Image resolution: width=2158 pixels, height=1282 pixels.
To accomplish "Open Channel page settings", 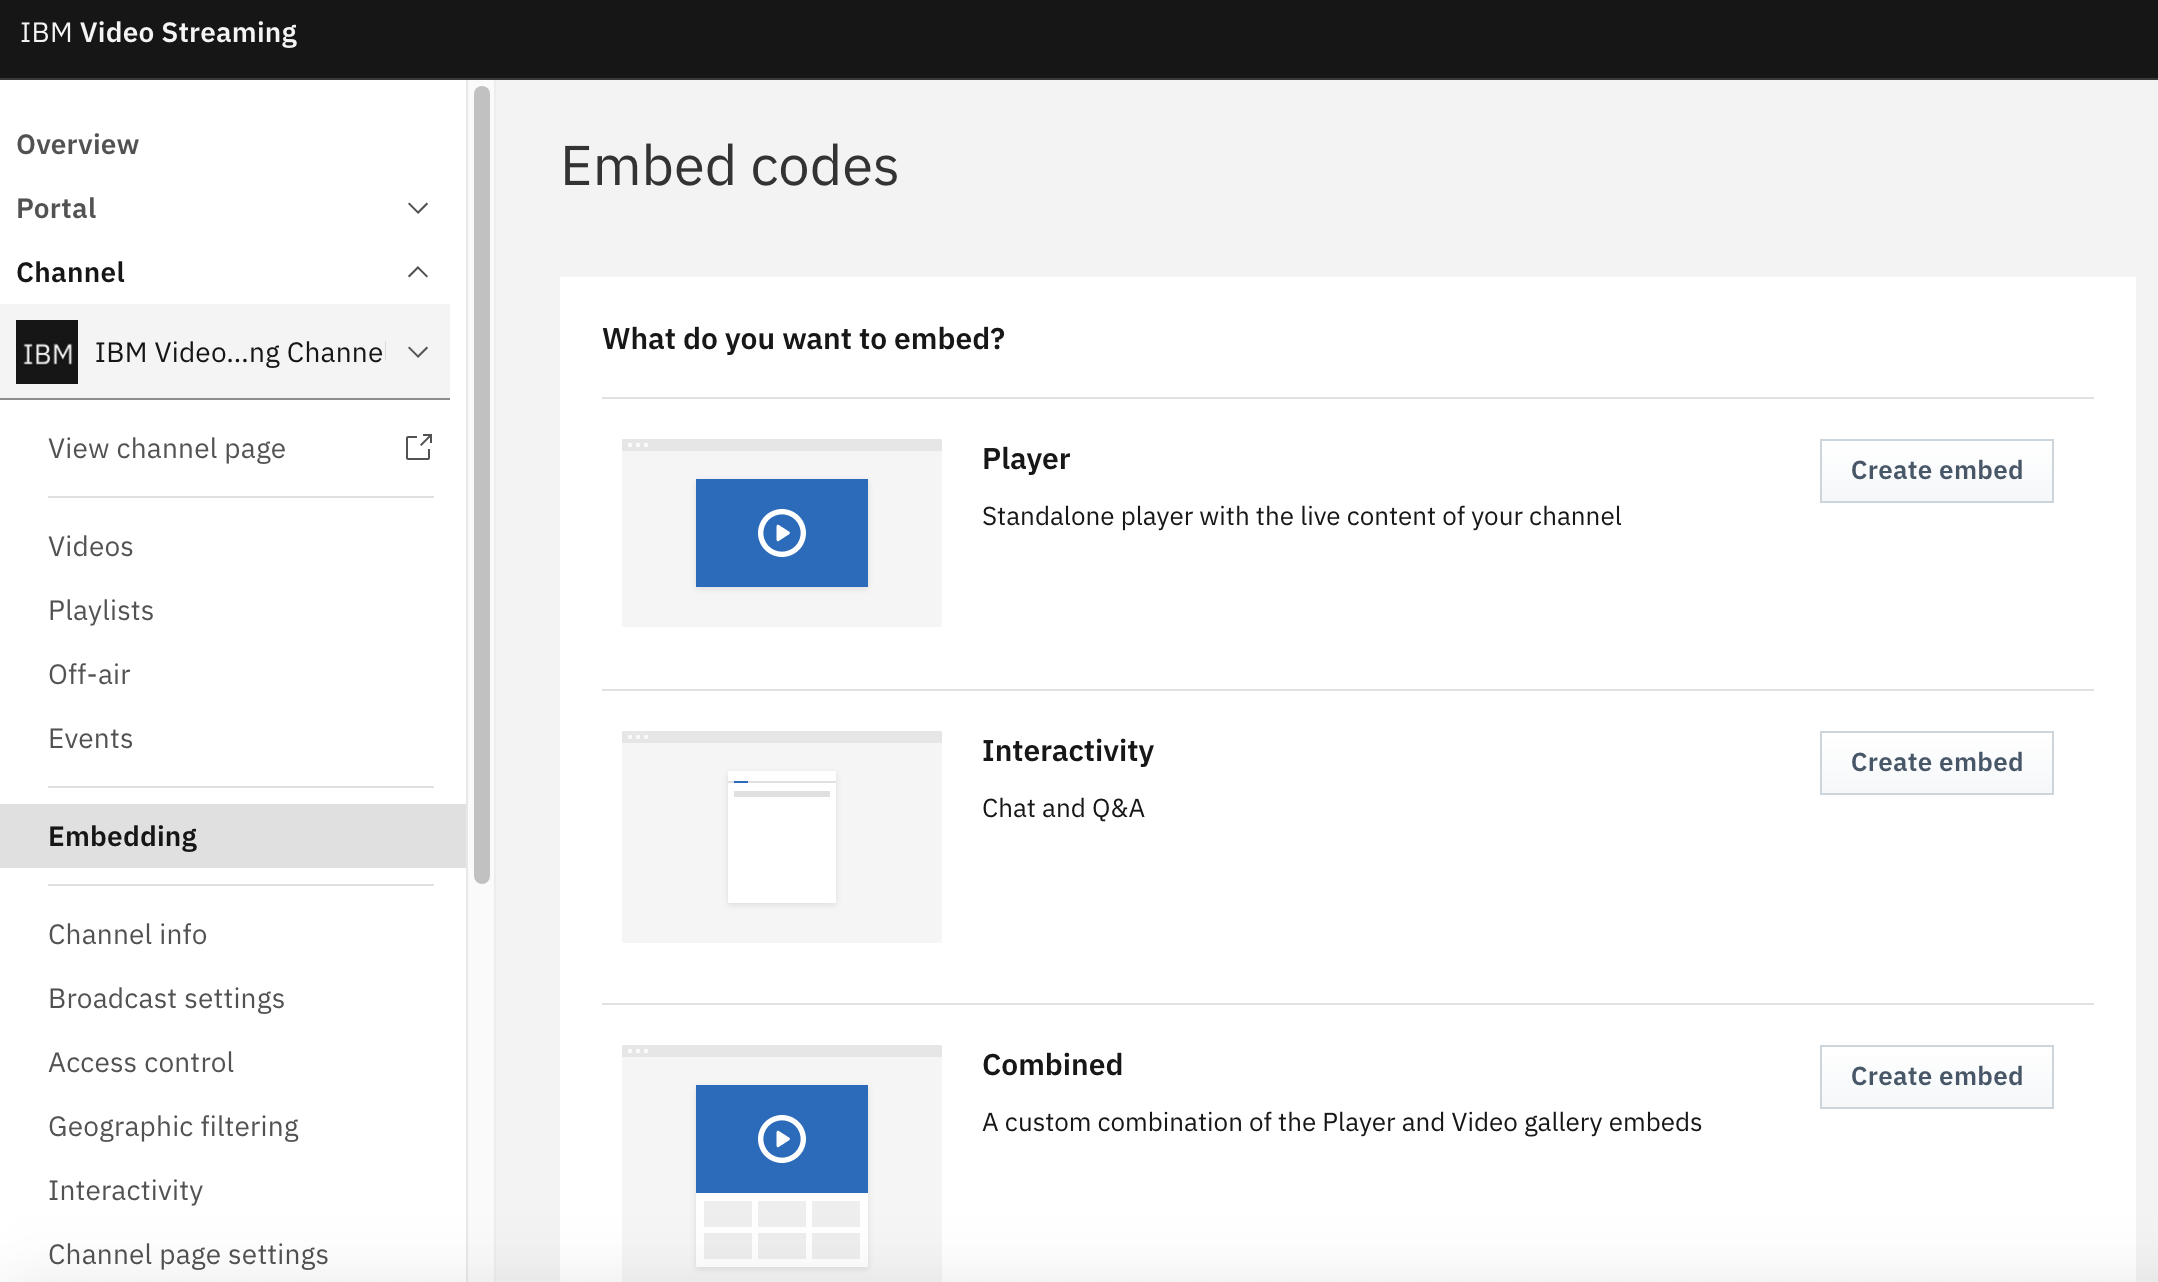I will pos(188,1254).
